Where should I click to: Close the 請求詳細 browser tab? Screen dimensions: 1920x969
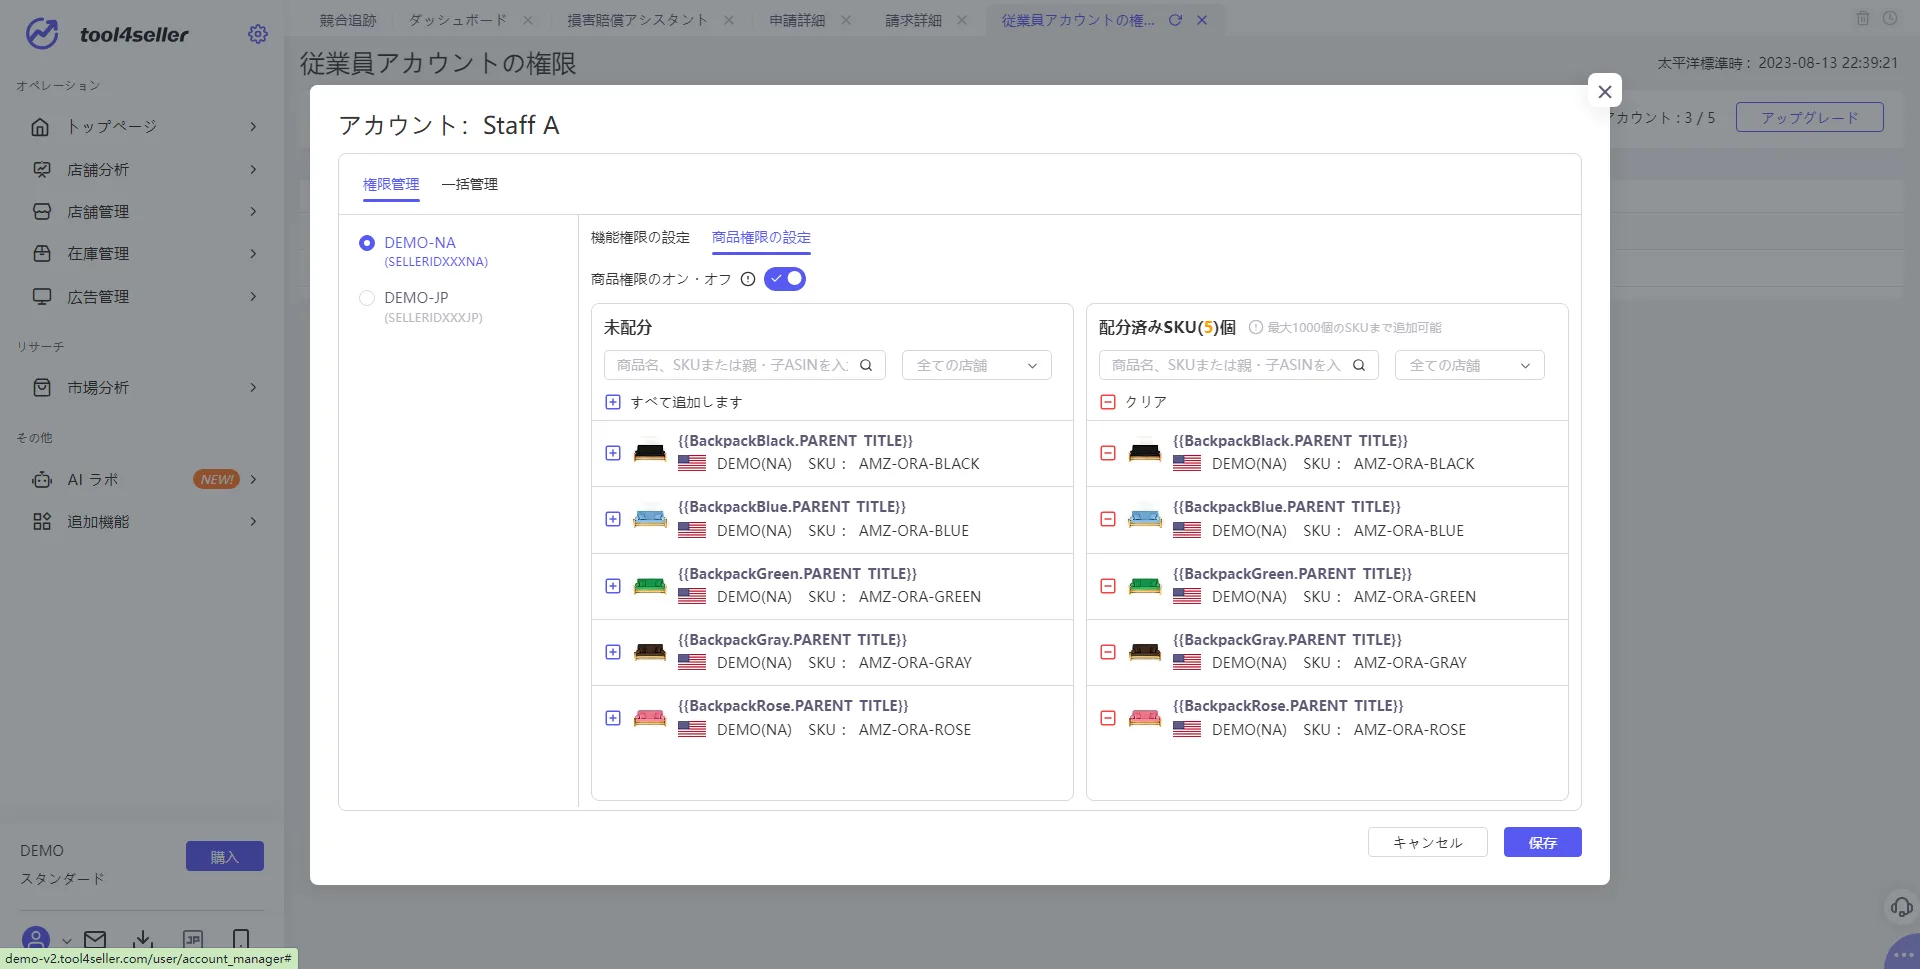pos(962,20)
